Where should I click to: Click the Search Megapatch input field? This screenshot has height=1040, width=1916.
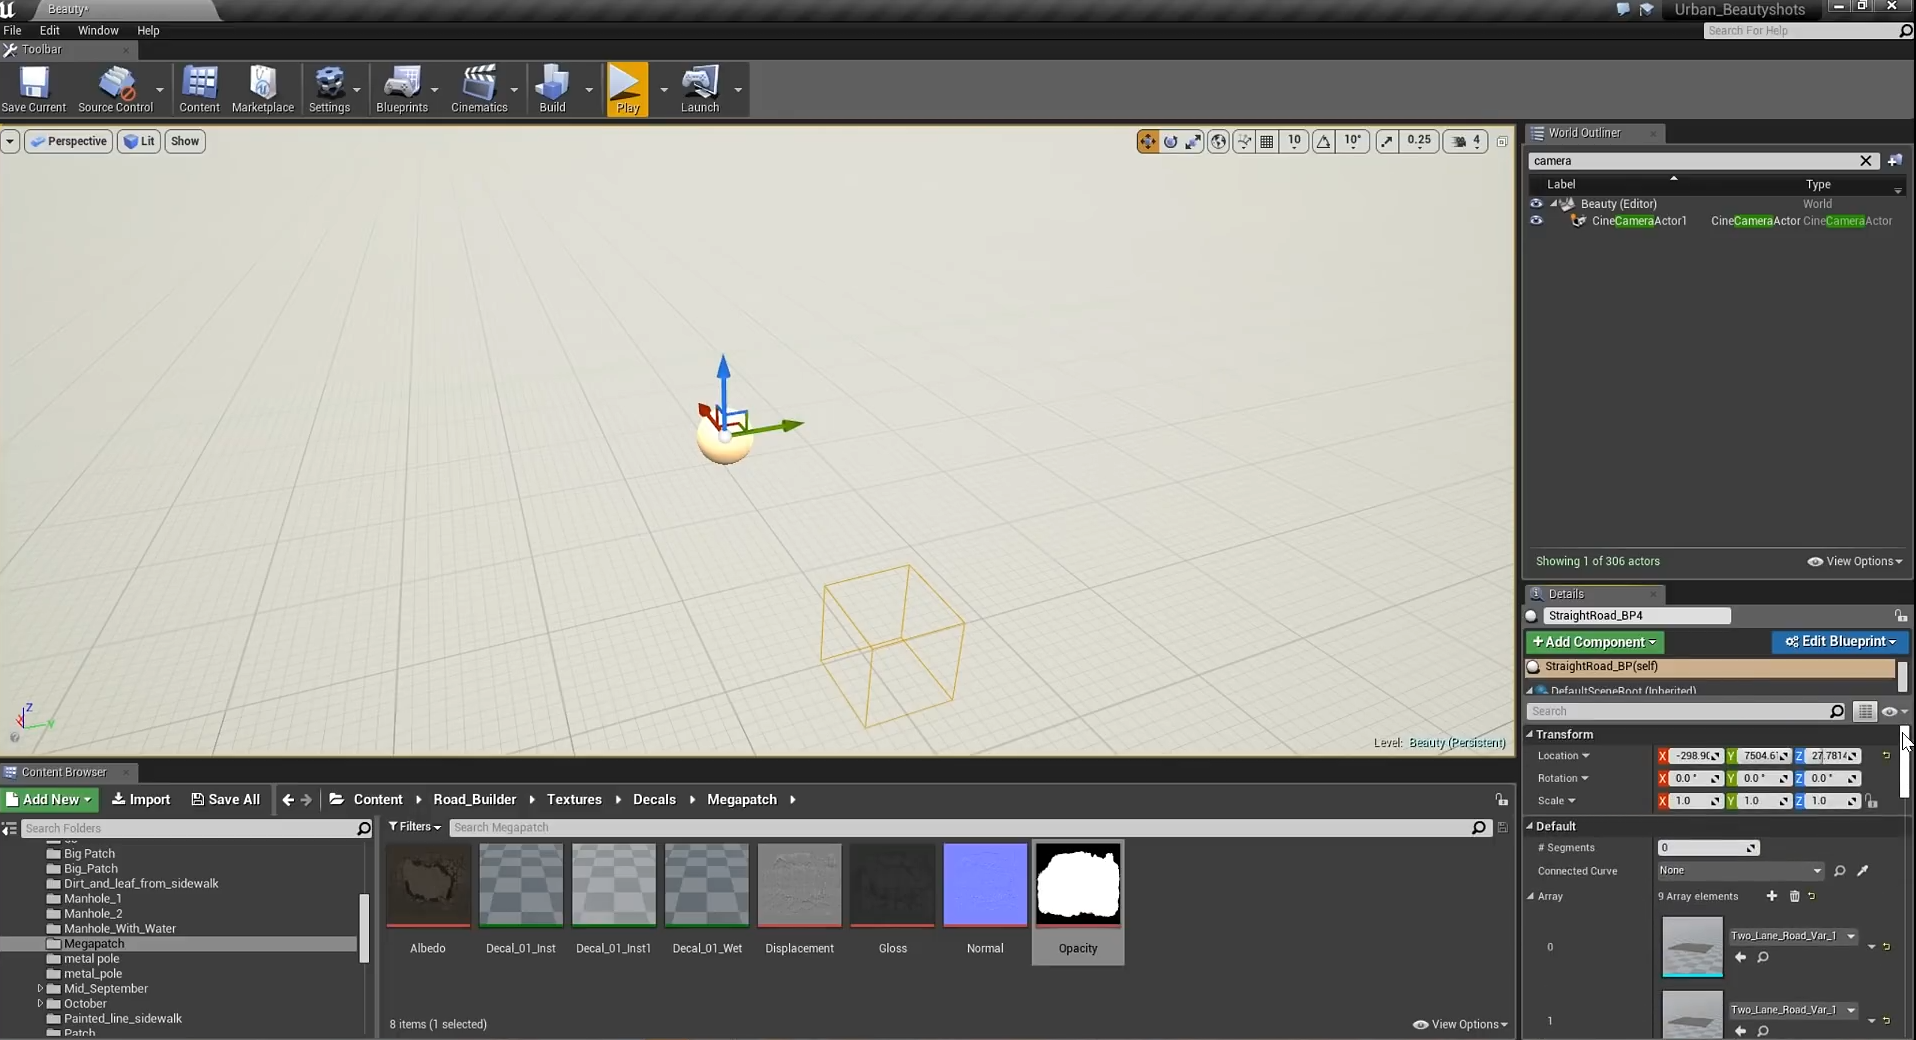pyautogui.click(x=960, y=828)
